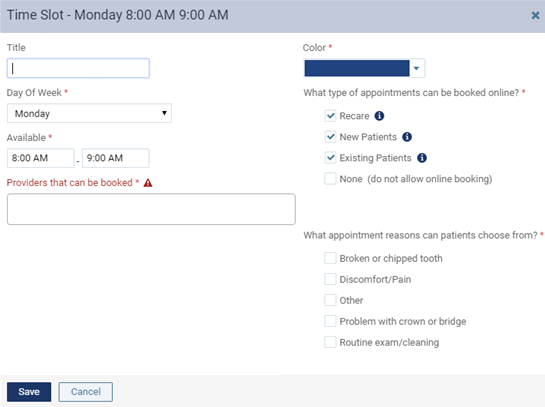Expand the Color dropdown arrow

416,68
